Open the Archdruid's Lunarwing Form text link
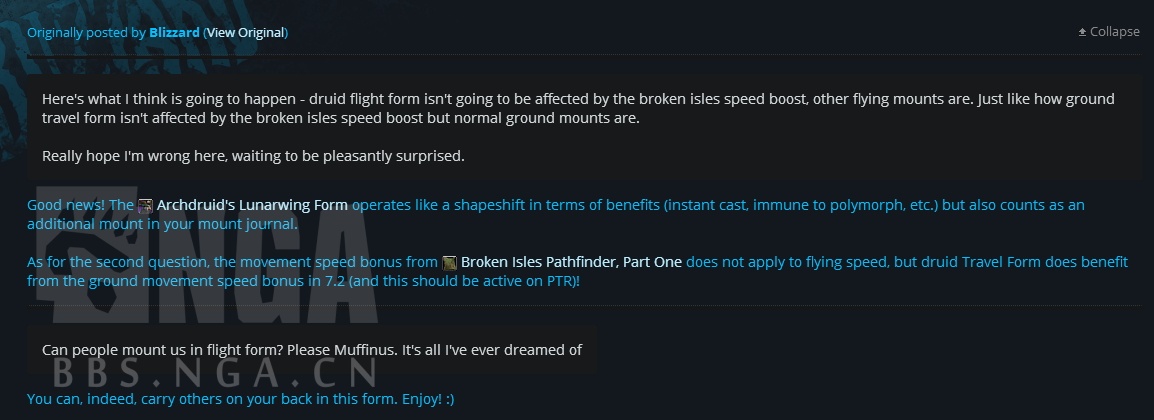The image size is (1154, 420). 252,205
